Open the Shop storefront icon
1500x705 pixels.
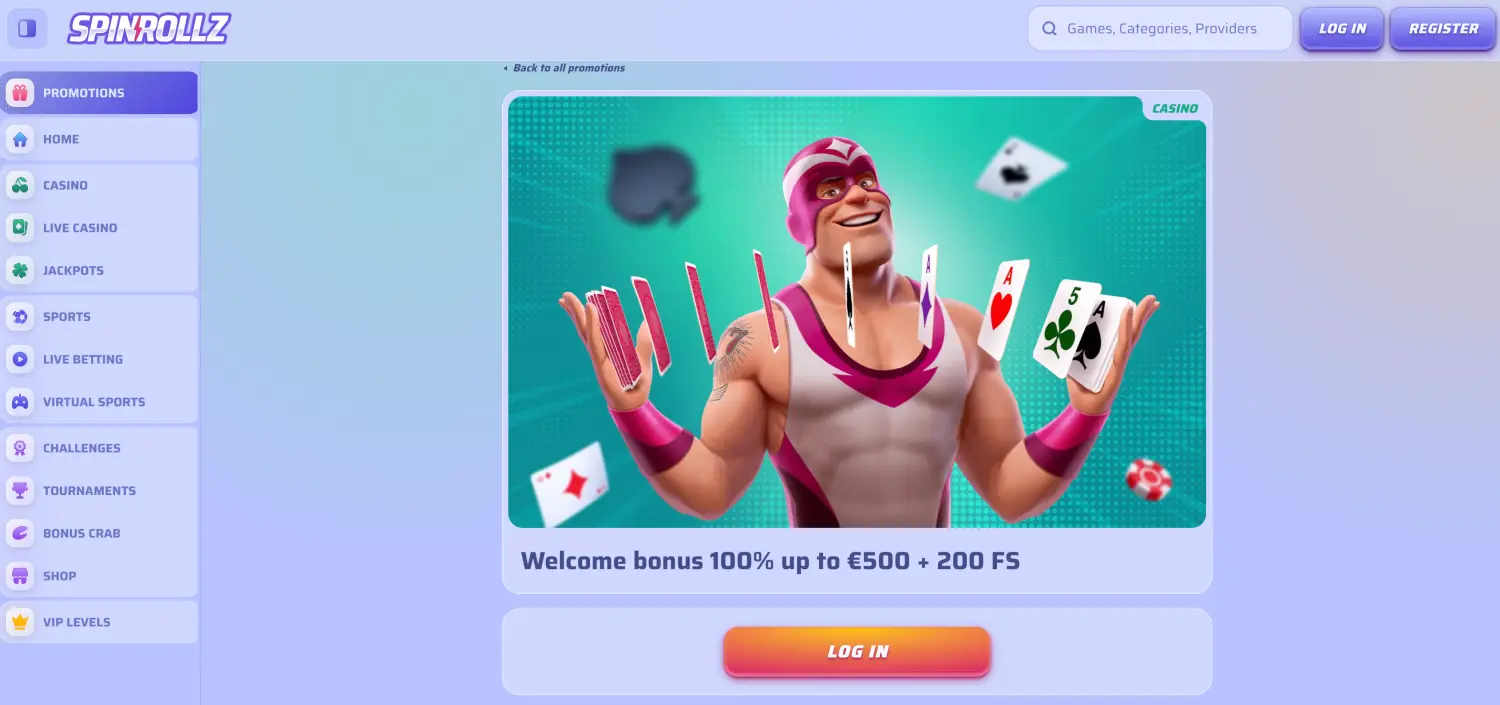click(20, 576)
